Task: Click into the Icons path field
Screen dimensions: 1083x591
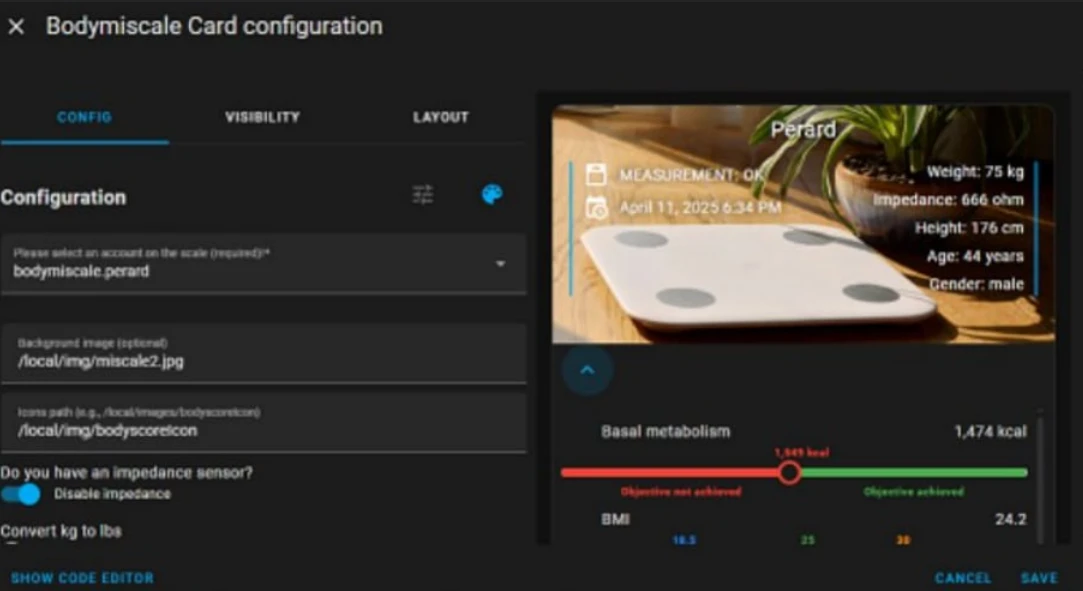Action: coord(263,423)
